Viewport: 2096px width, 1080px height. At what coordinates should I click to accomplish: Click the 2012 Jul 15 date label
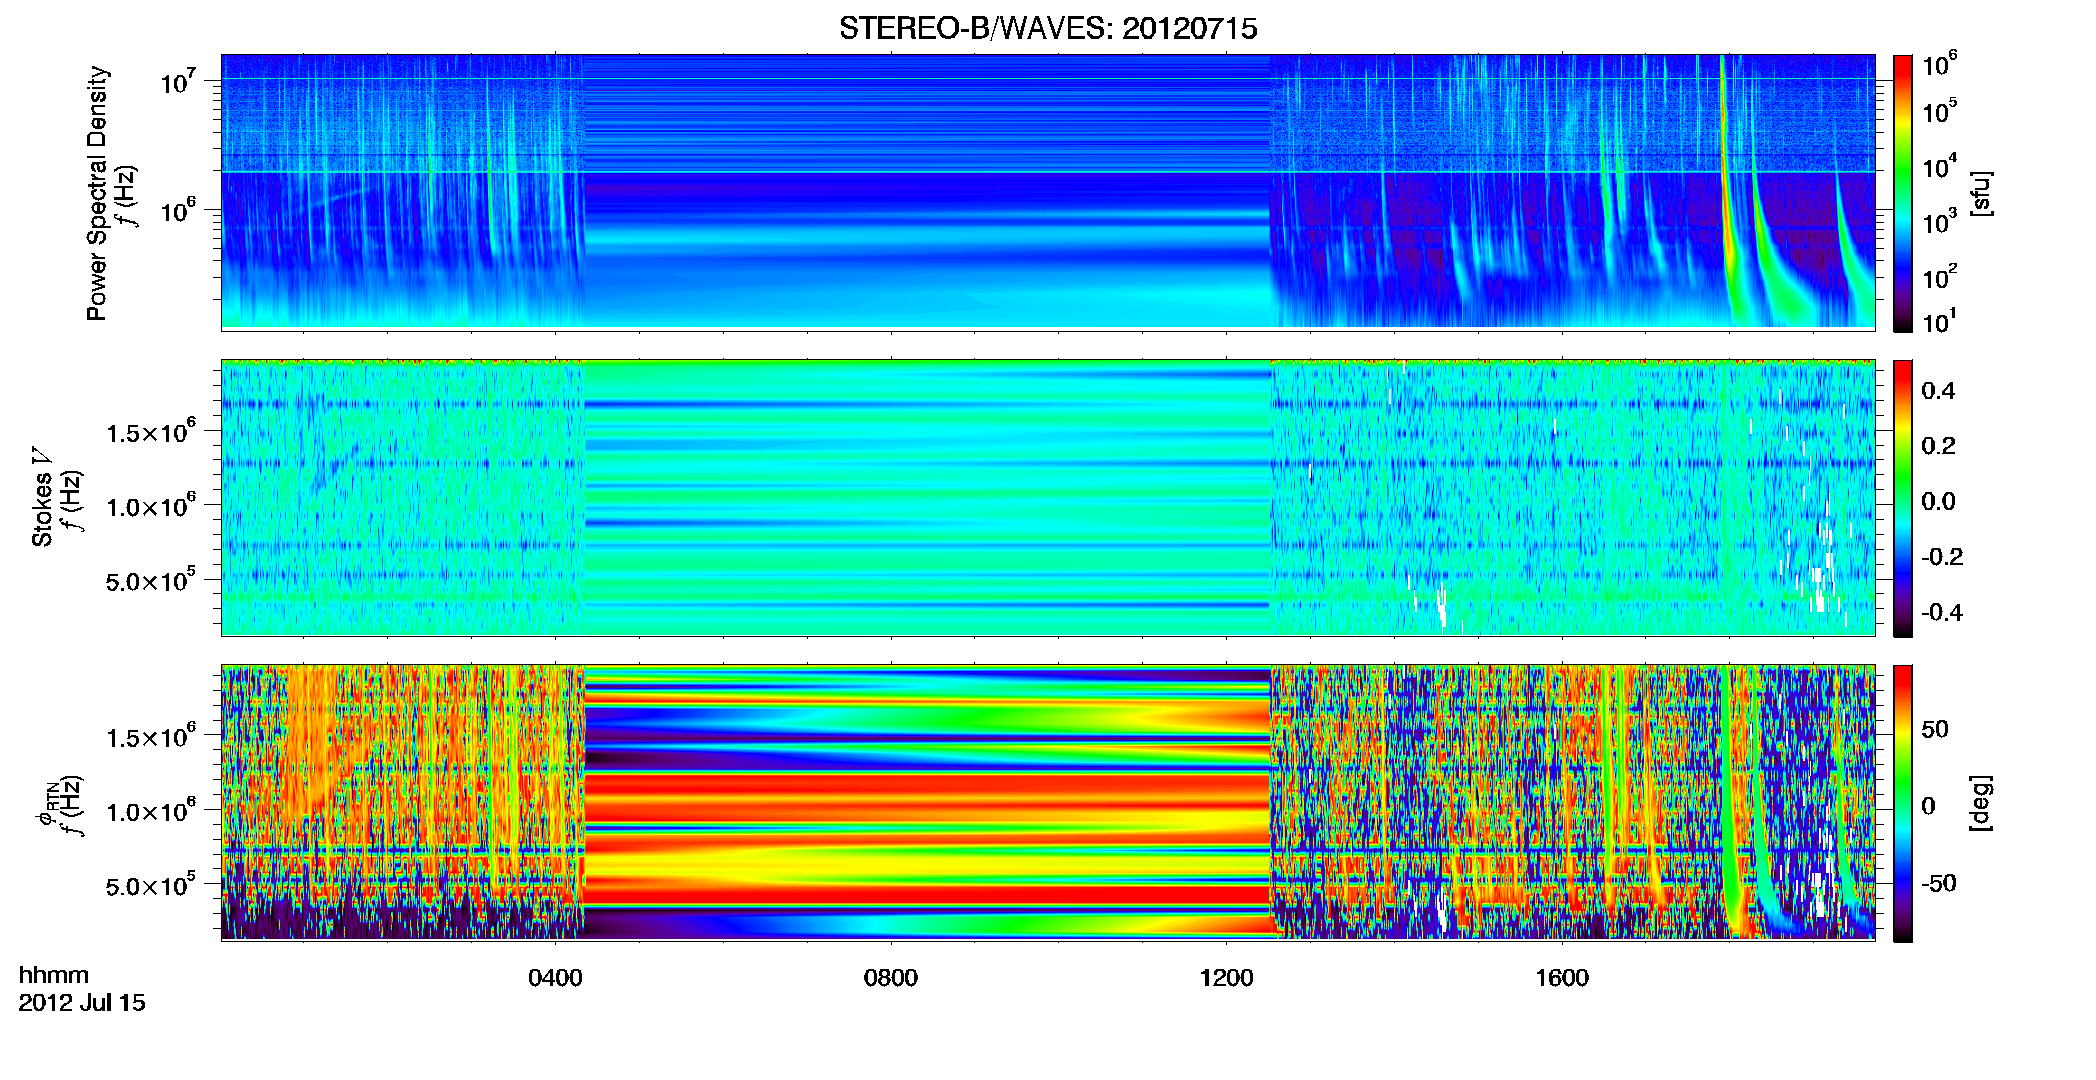click(x=82, y=1002)
